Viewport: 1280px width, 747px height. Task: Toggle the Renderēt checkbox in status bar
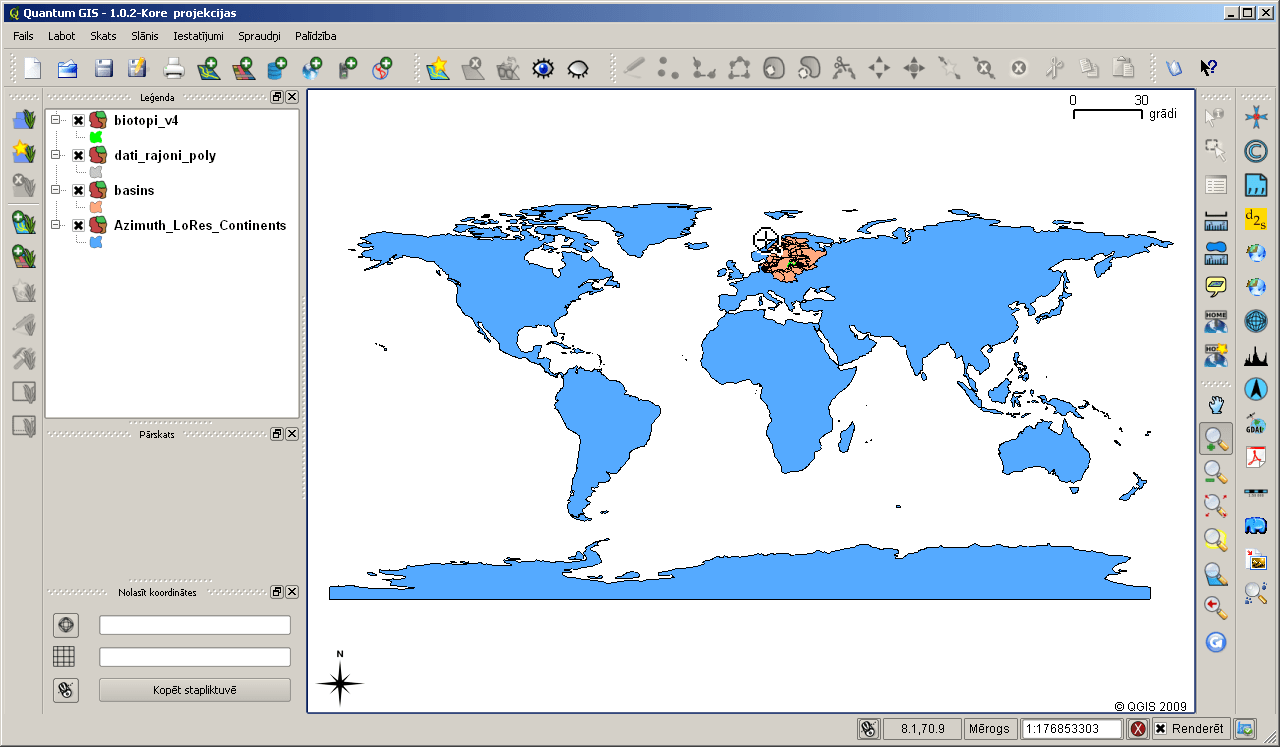pyautogui.click(x=1160, y=729)
